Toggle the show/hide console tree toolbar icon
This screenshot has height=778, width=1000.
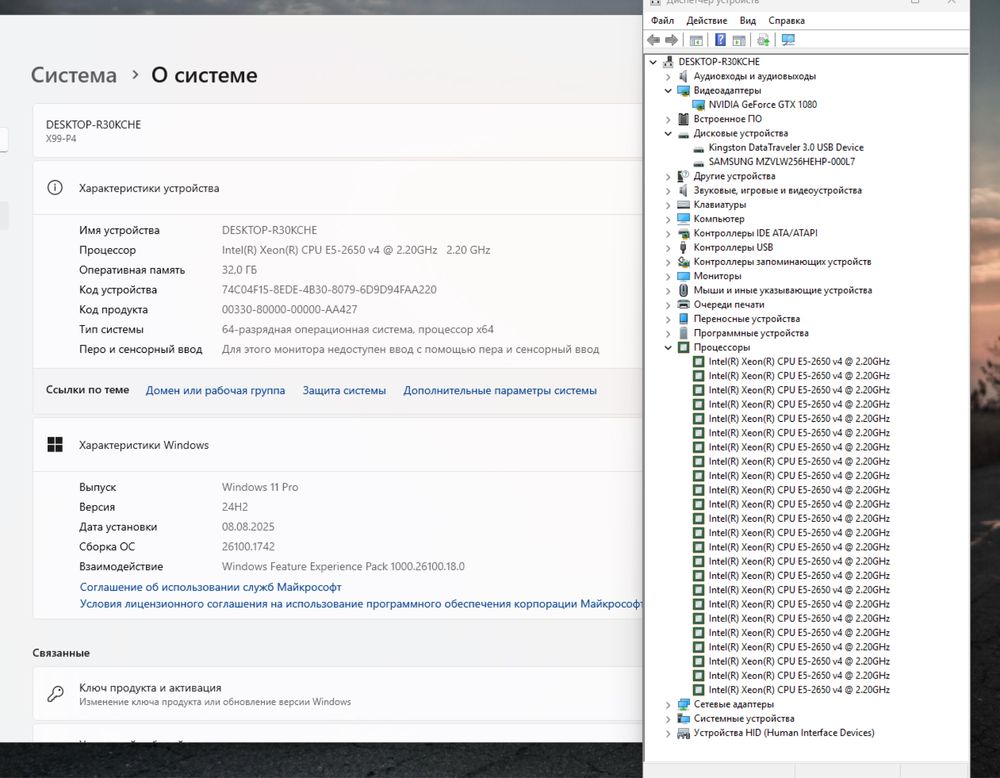(696, 40)
